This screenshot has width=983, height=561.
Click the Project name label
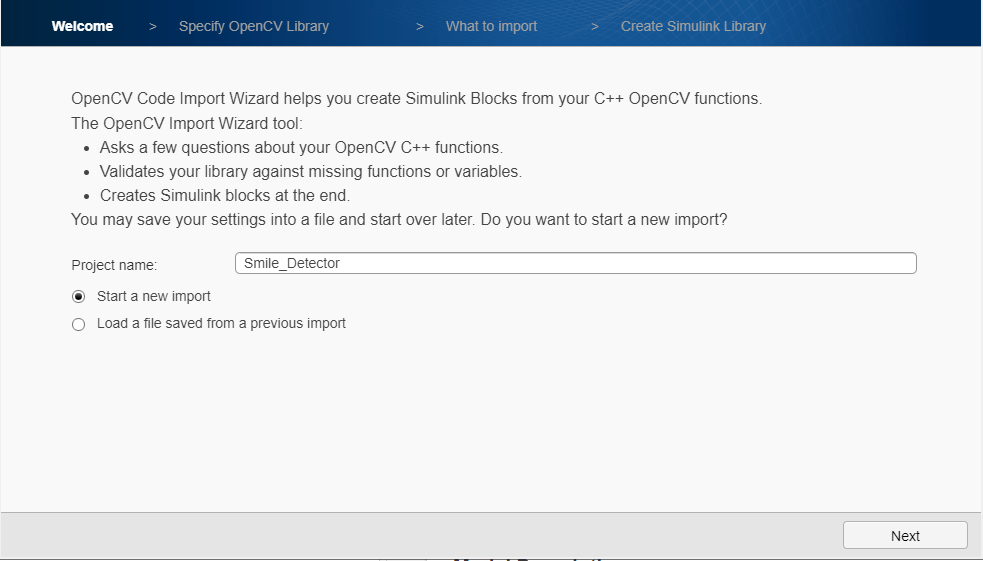pyautogui.click(x=114, y=265)
